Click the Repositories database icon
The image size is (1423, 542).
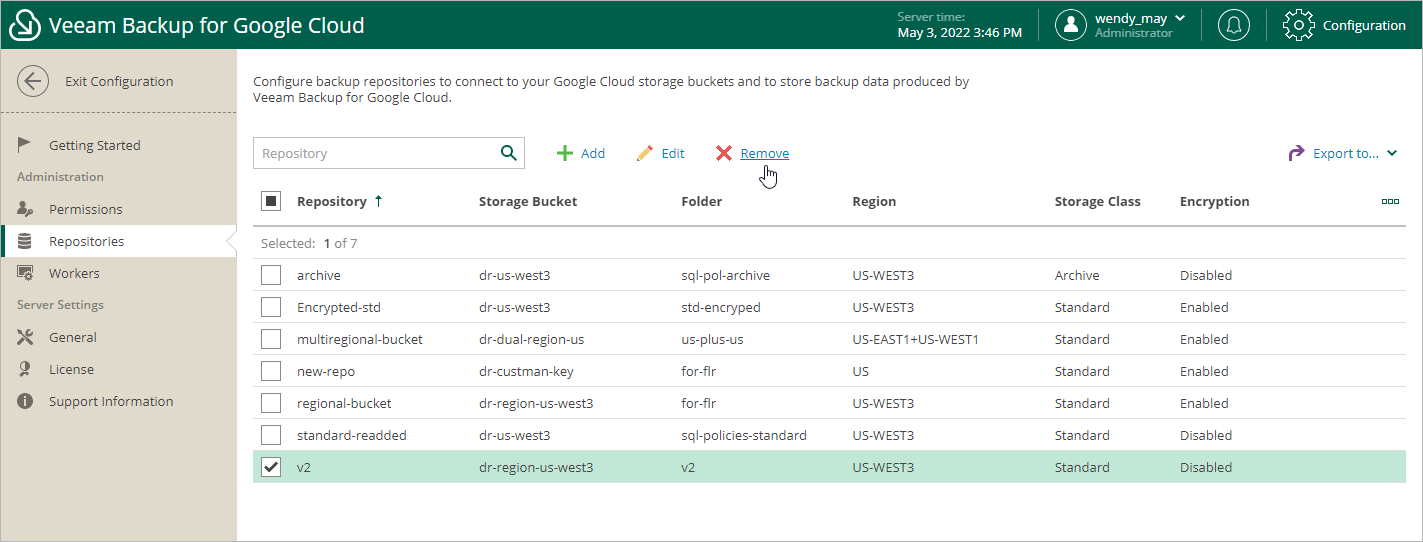(x=26, y=241)
